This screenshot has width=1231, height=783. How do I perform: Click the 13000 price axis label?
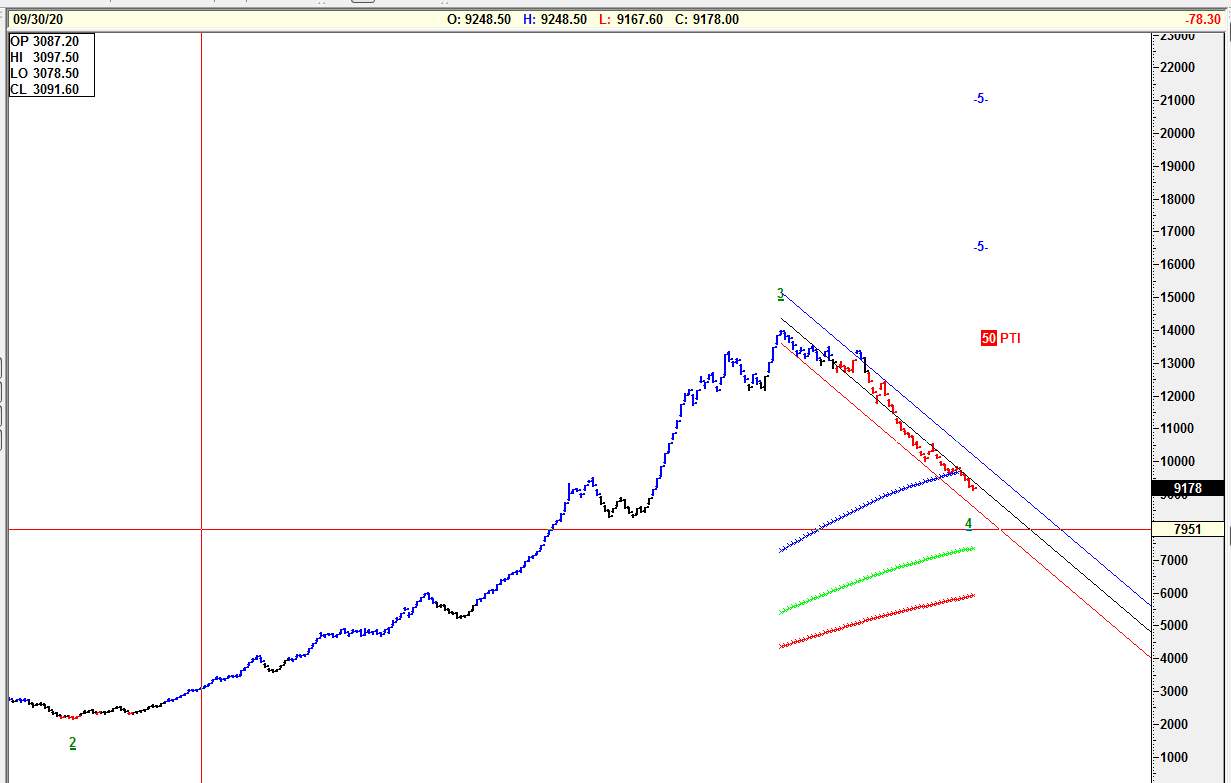(x=1177, y=363)
